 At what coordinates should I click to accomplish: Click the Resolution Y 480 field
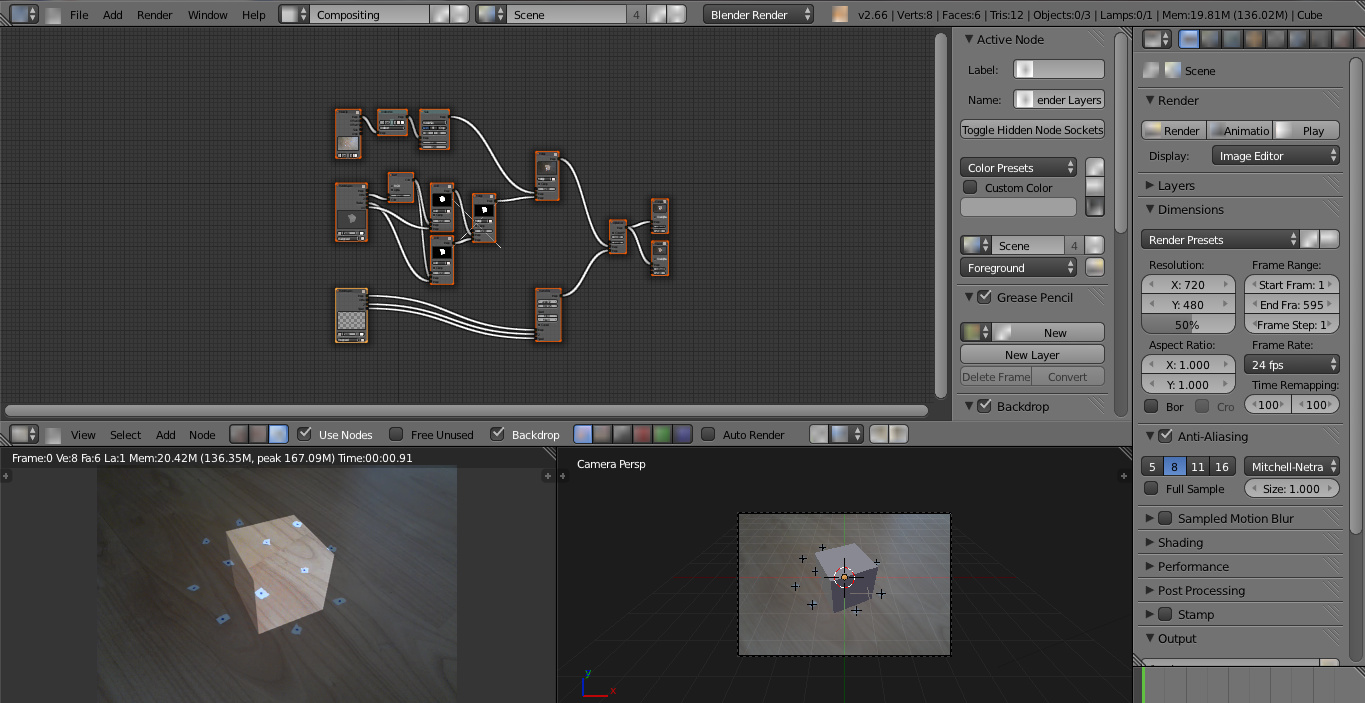pyautogui.click(x=1188, y=305)
